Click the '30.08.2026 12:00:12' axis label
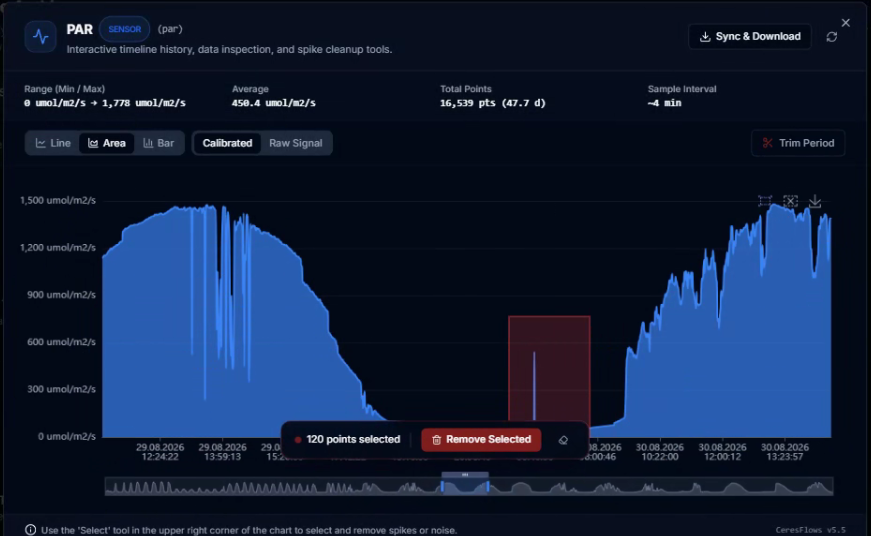 722,452
